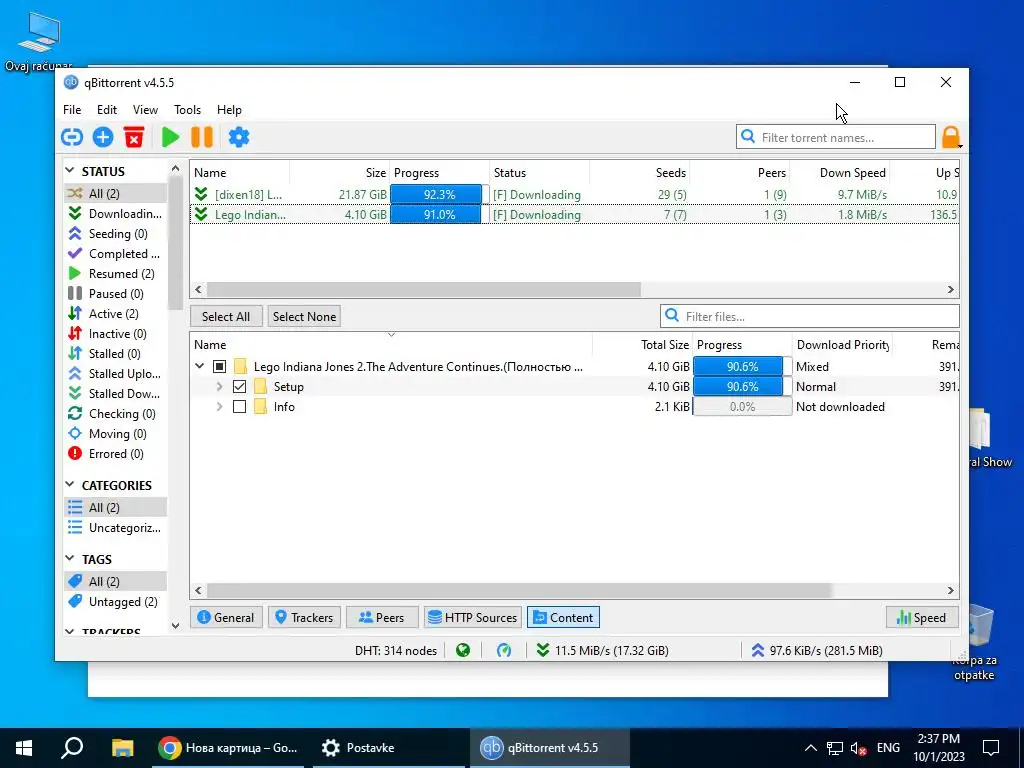The height and width of the screenshot is (768, 1024).
Task: Toggle the Lego Indiana Jones root folder checkbox
Action: (219, 366)
